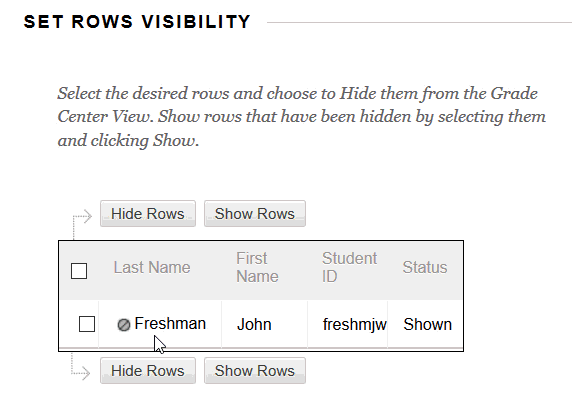Sort by the Student ID column header
Viewport: 580px width, 420px height.
click(349, 267)
